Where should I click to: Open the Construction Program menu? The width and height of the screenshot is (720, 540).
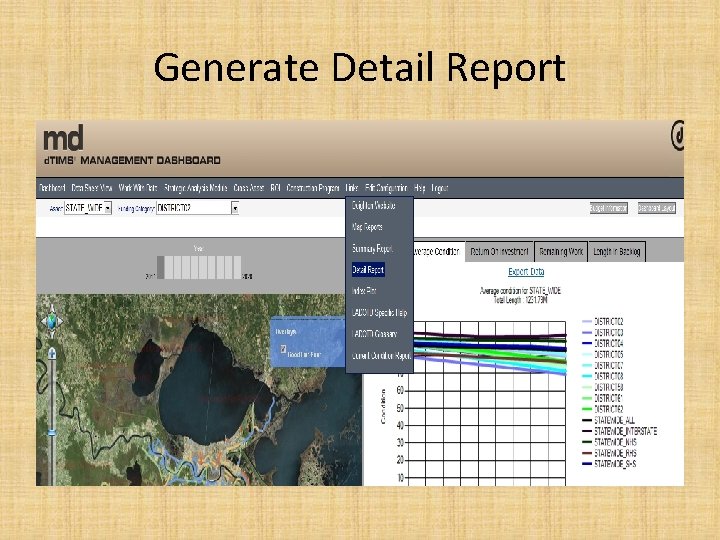point(313,188)
